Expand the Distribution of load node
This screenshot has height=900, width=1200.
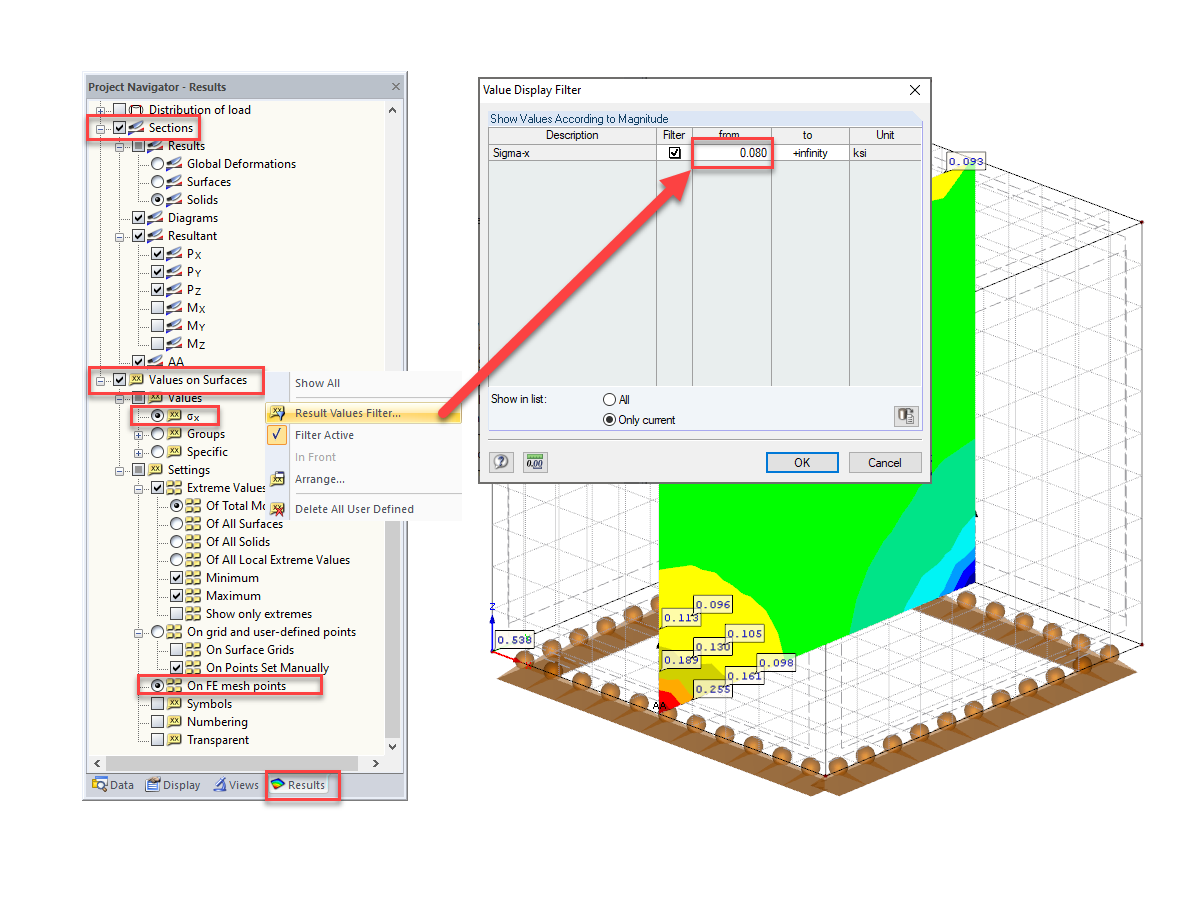(x=100, y=110)
